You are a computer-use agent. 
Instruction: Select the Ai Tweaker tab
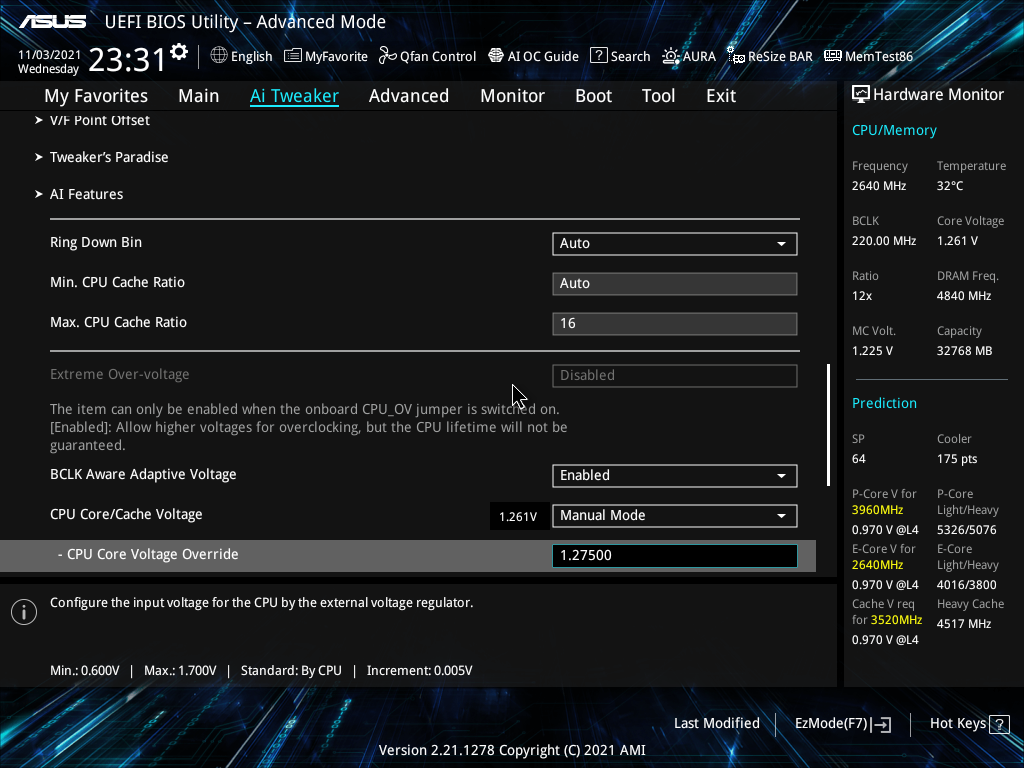point(294,96)
